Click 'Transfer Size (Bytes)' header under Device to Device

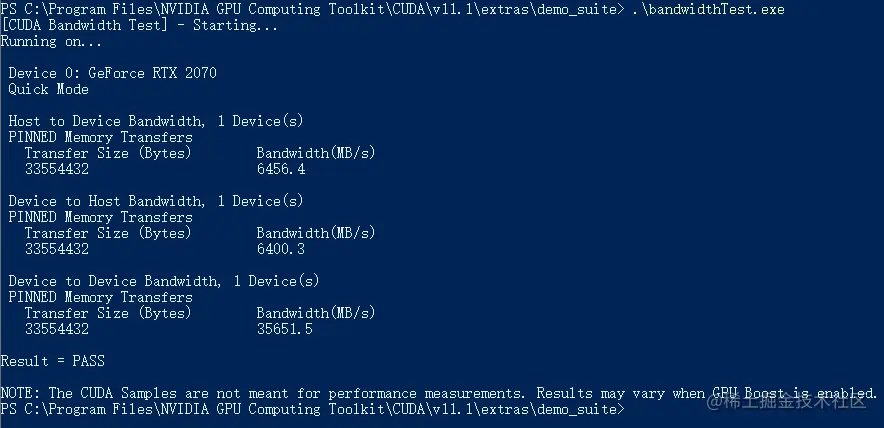point(108,313)
